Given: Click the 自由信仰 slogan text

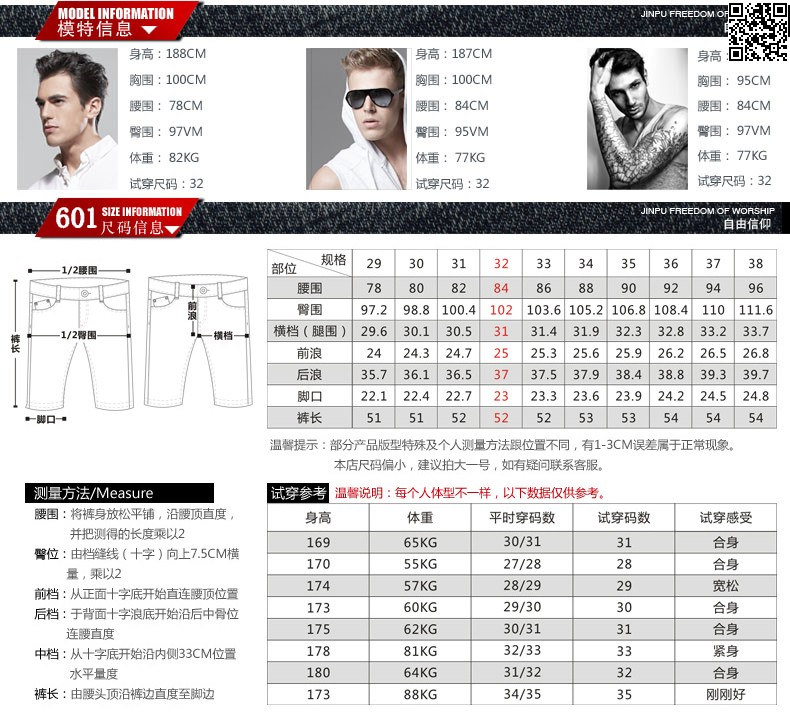Looking at the screenshot, I should pos(747,224).
